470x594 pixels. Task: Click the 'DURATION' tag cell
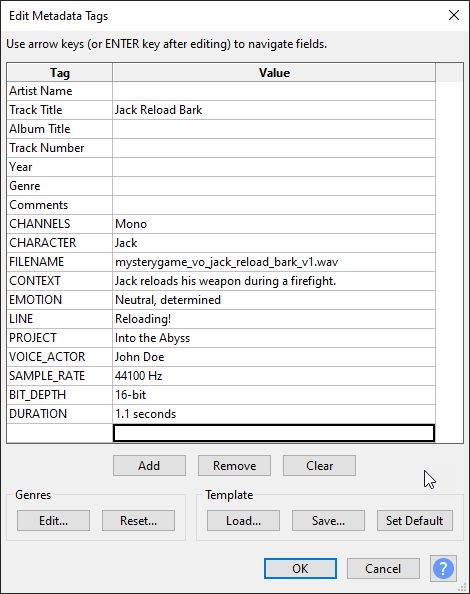59,414
